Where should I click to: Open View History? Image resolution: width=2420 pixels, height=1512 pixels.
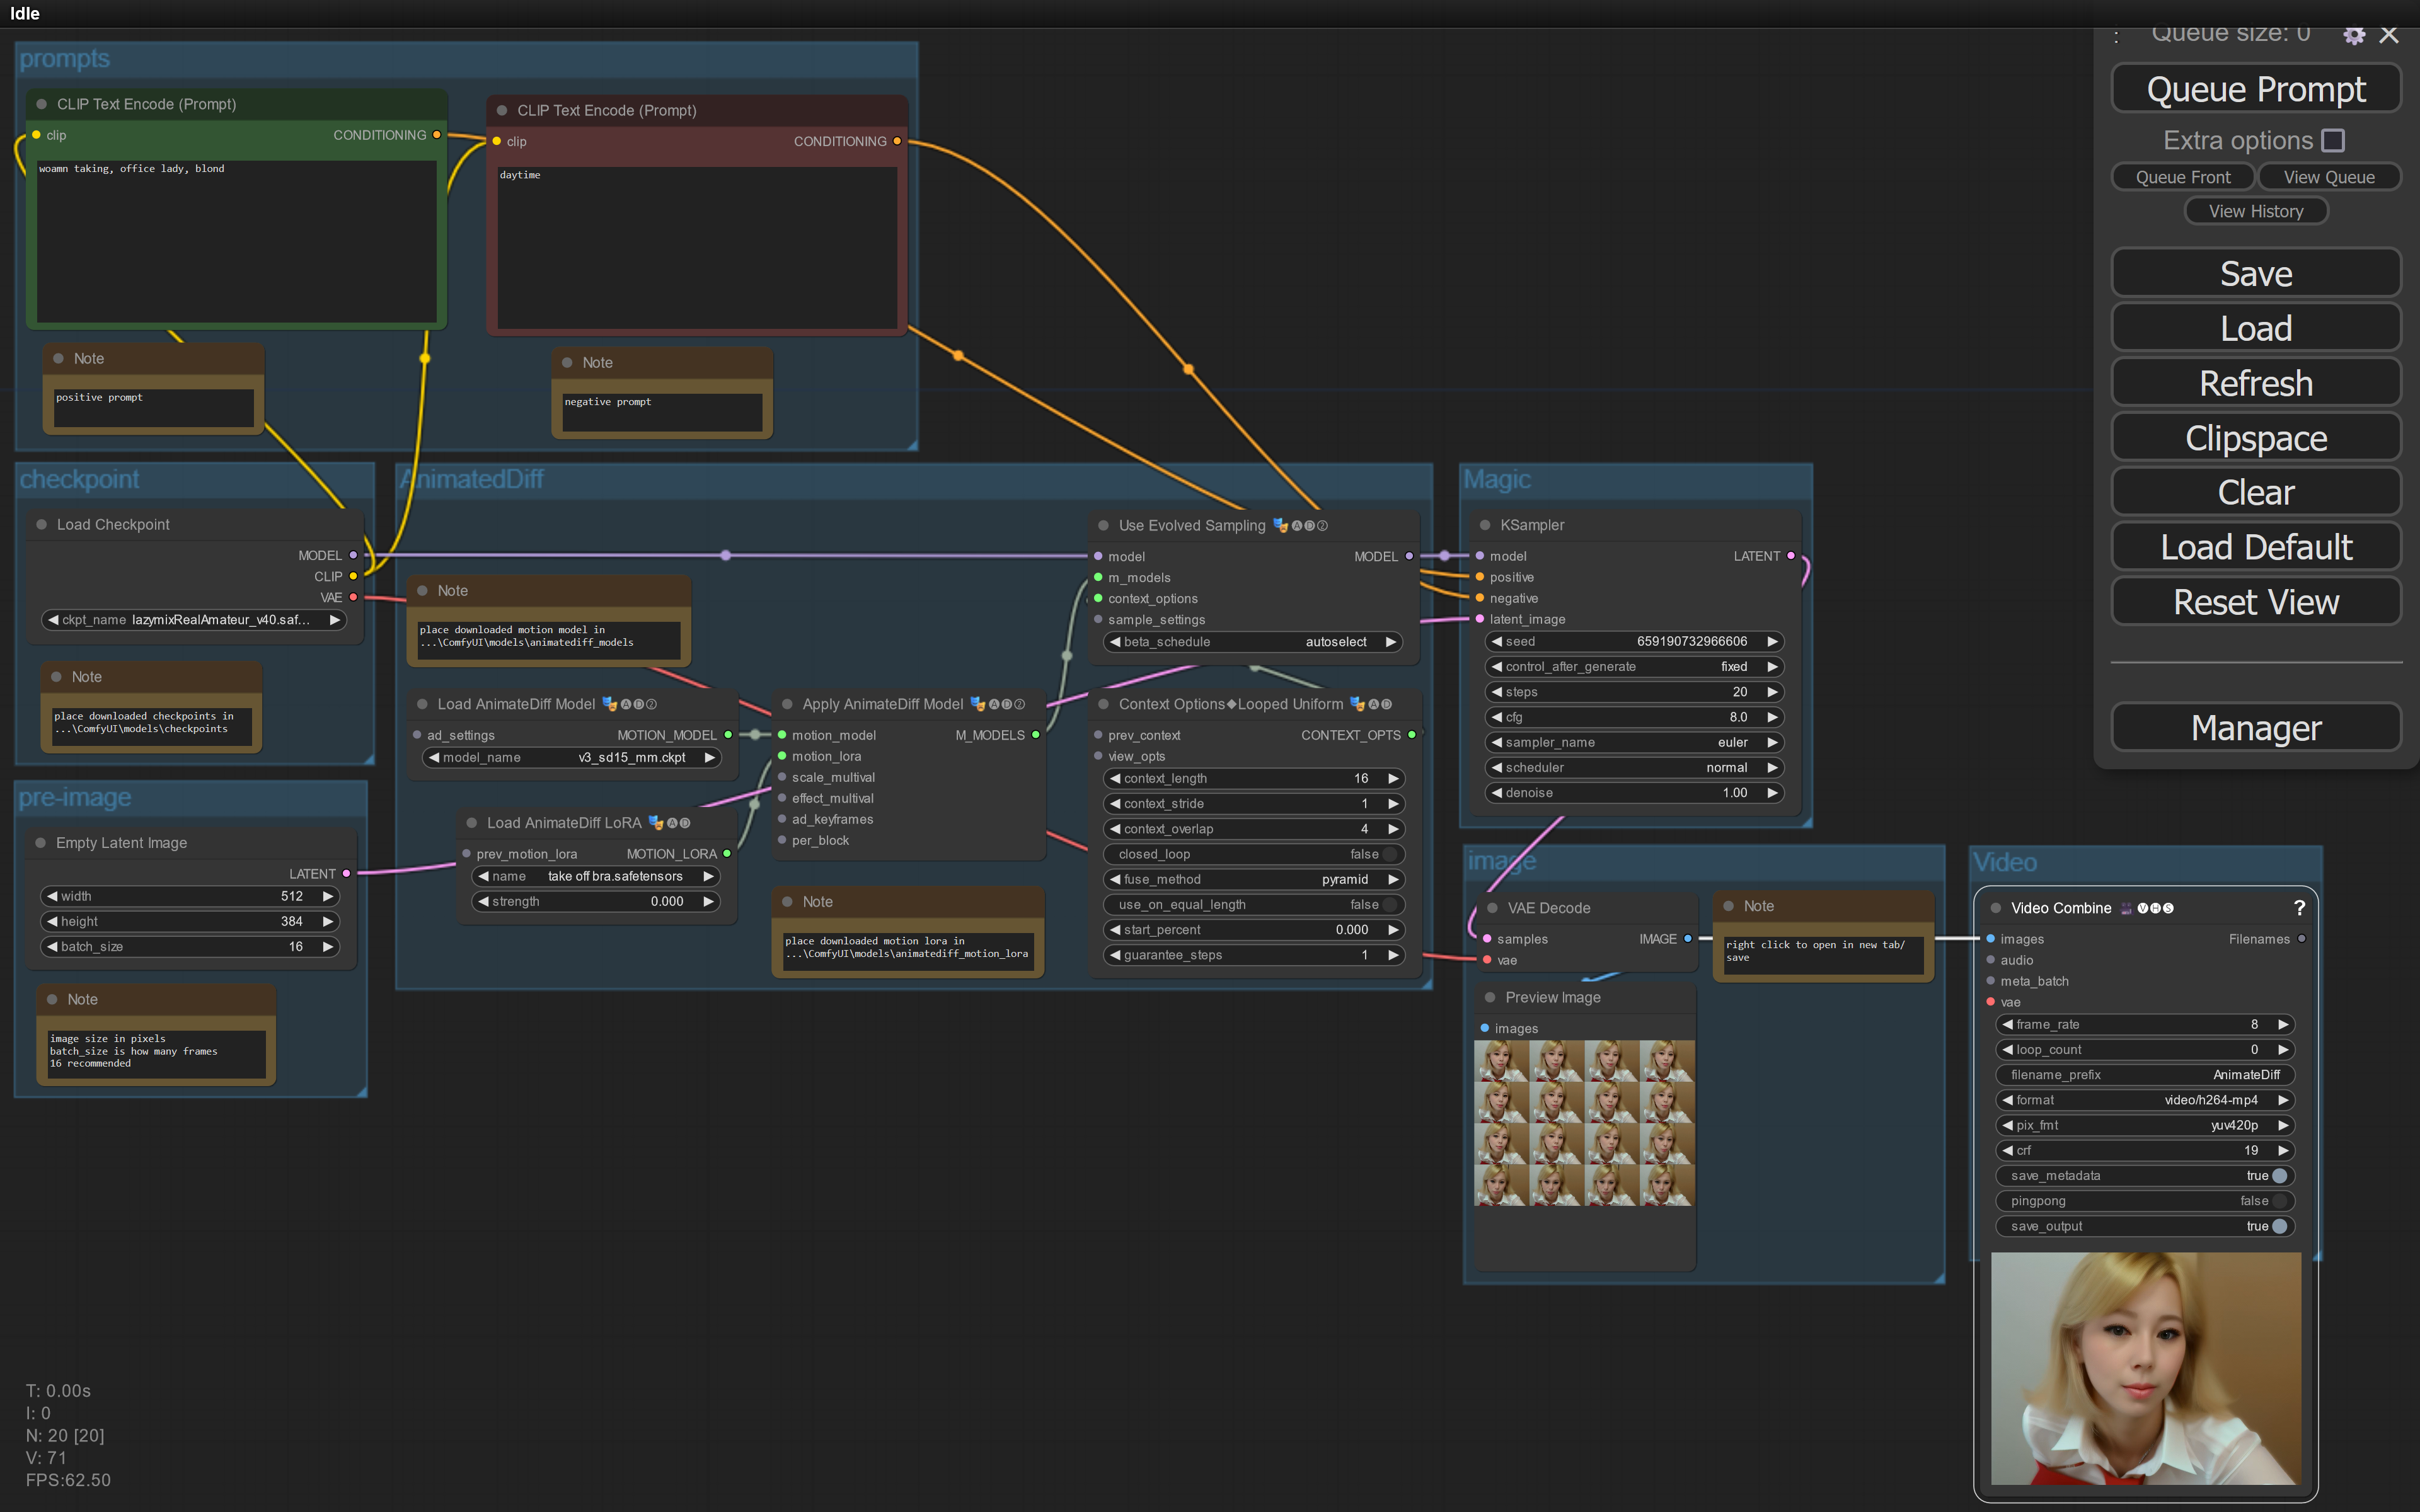click(x=2255, y=211)
